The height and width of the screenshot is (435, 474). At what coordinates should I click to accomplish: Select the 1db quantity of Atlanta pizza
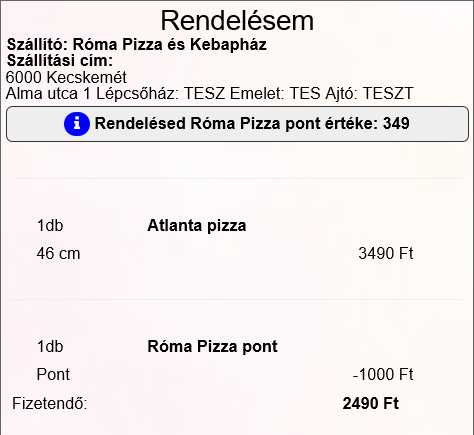tap(50, 226)
